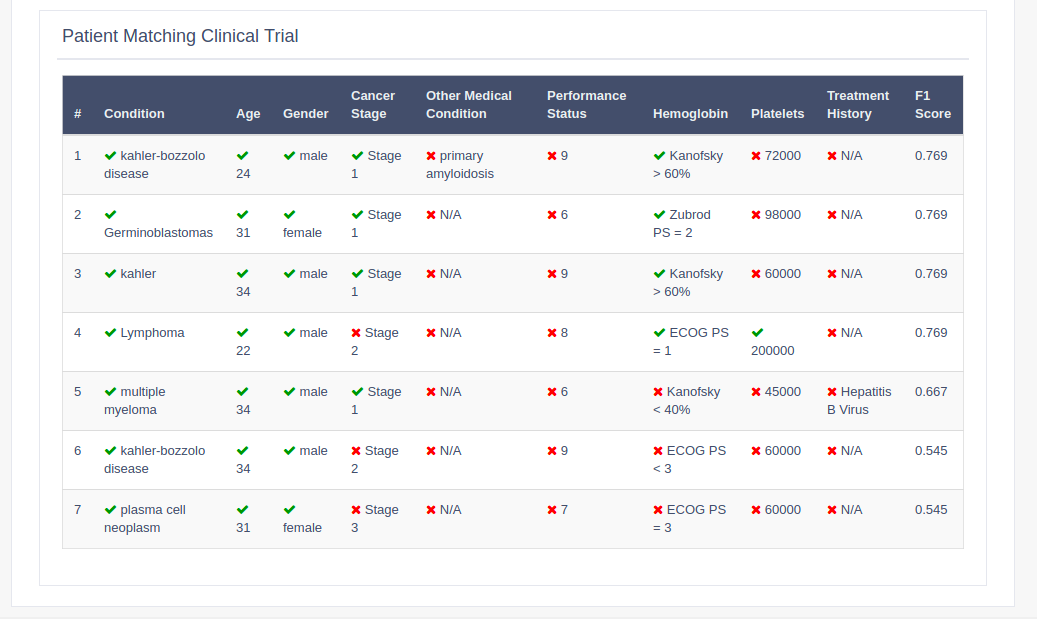Click red X beside platelets value 72000
1037x619 pixels.
tap(756, 156)
